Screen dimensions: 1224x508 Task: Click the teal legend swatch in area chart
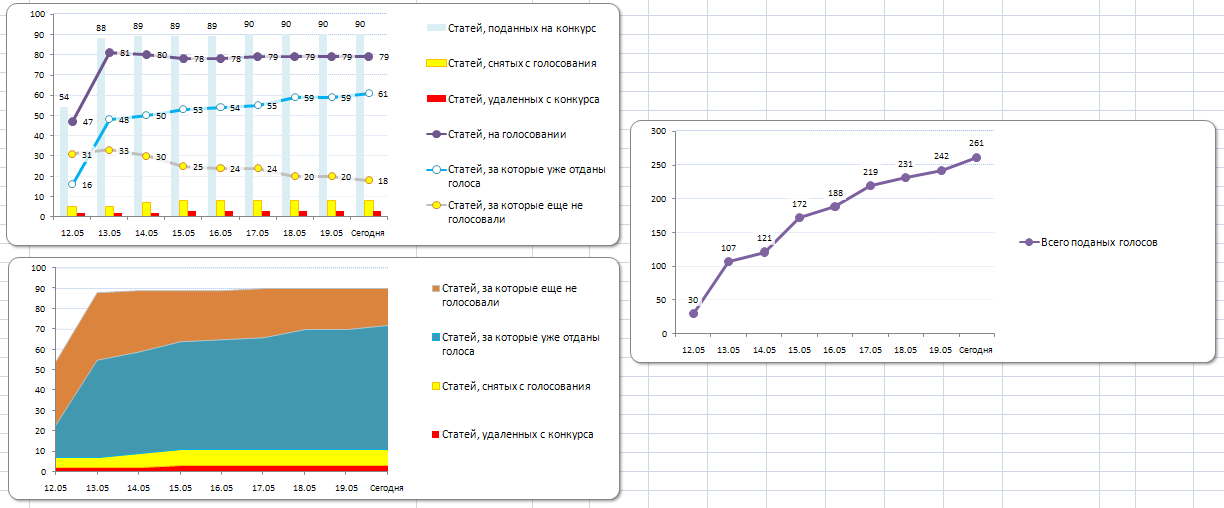(x=434, y=337)
